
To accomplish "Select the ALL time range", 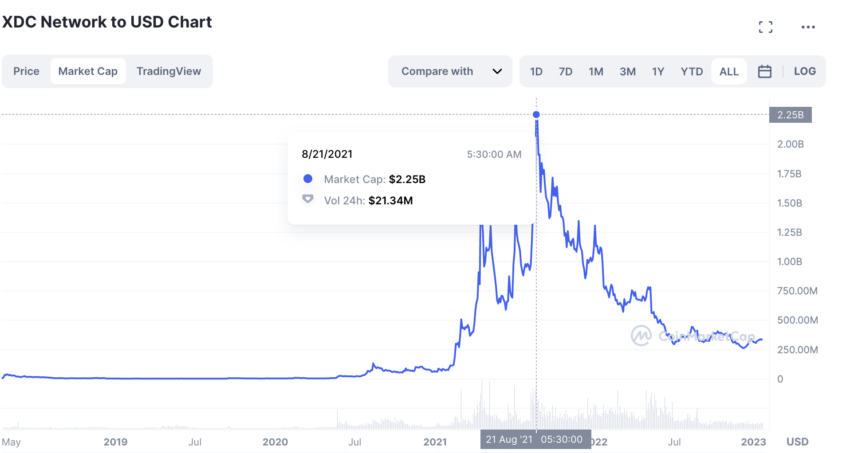I will [x=729, y=71].
